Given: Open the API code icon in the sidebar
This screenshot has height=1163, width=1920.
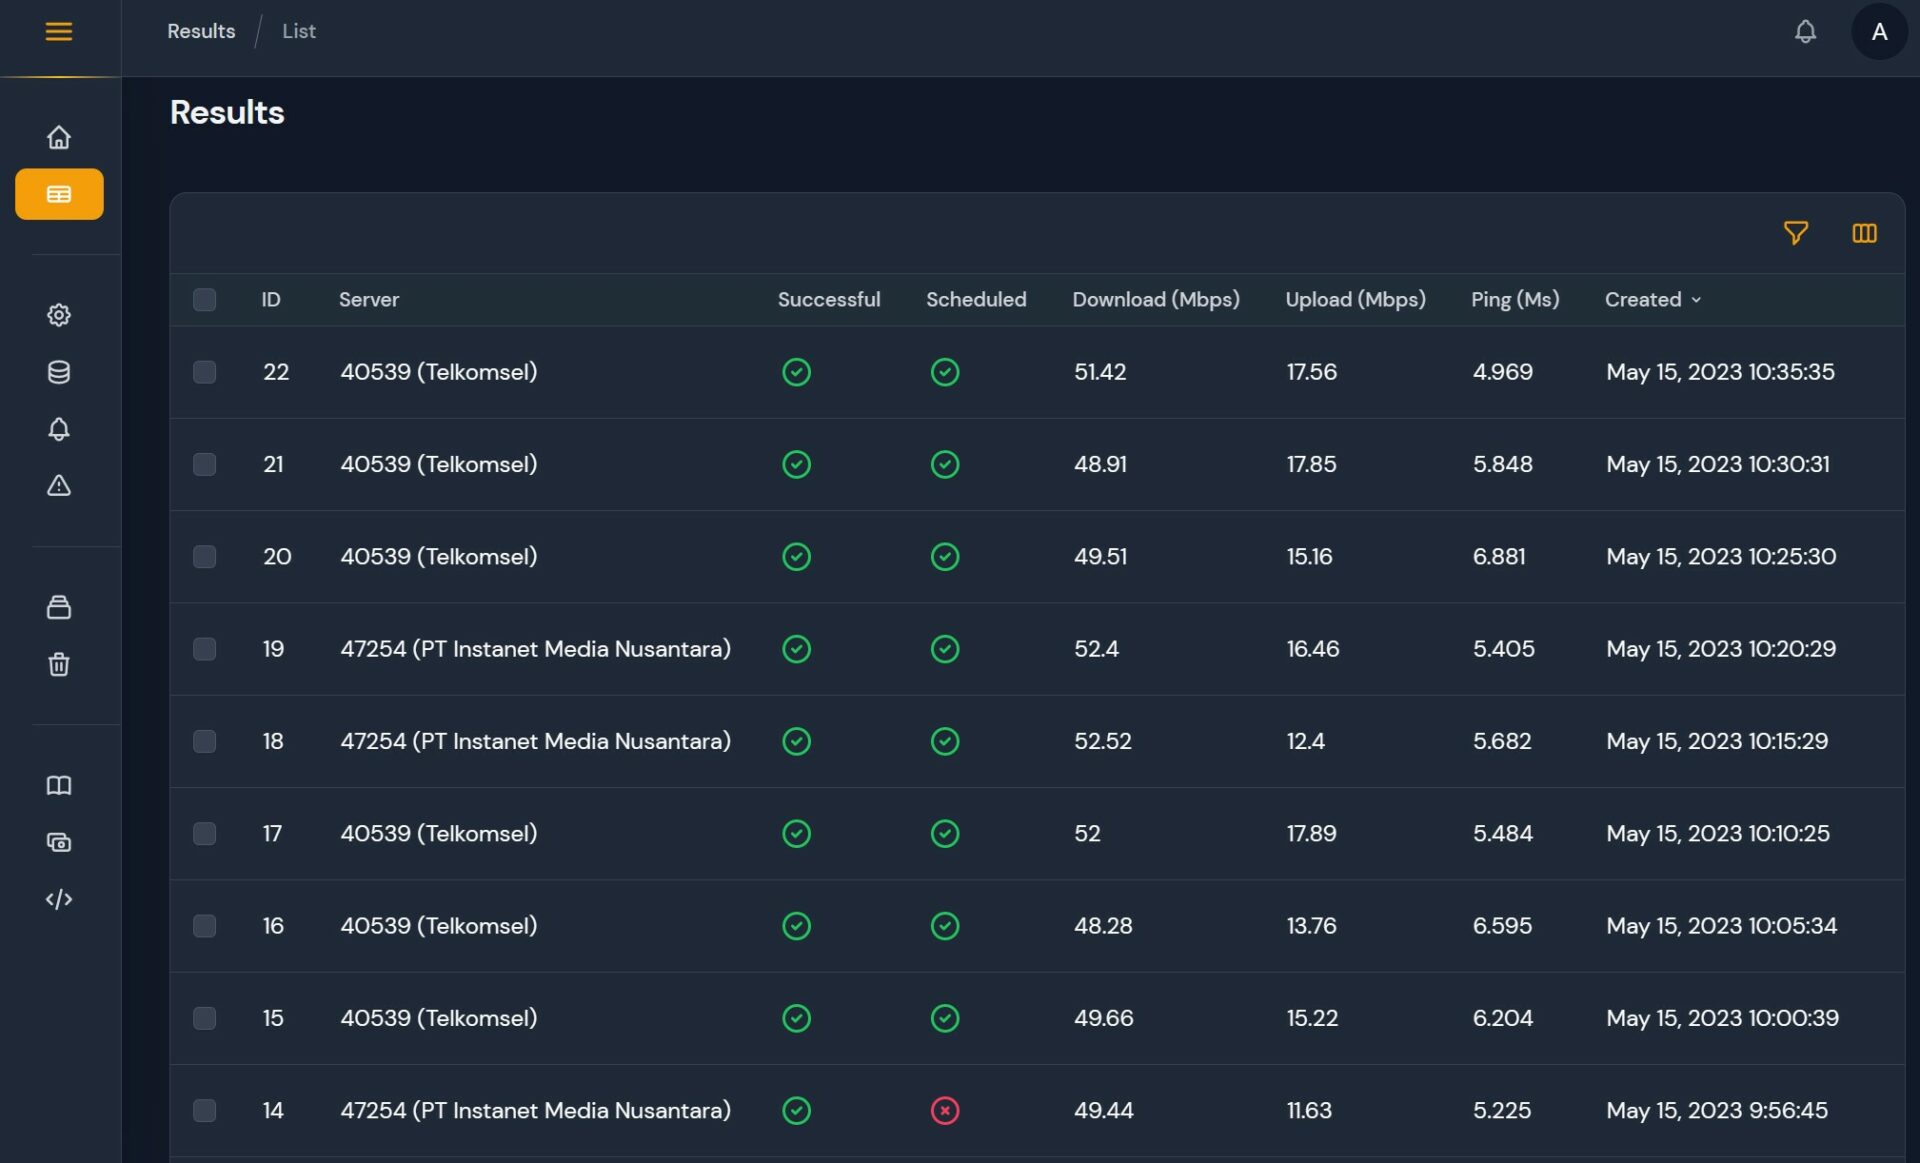Looking at the screenshot, I should [x=59, y=898].
